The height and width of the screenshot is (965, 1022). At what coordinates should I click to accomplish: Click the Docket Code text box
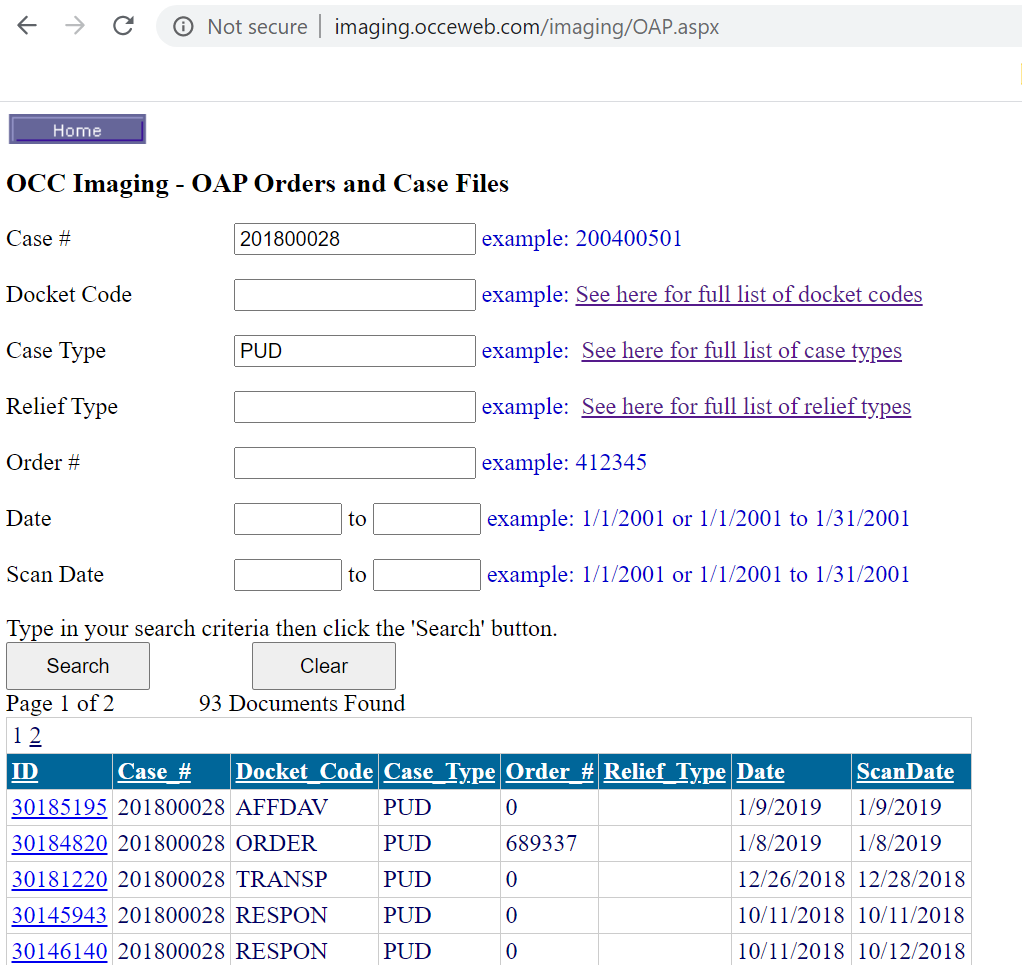click(x=354, y=295)
